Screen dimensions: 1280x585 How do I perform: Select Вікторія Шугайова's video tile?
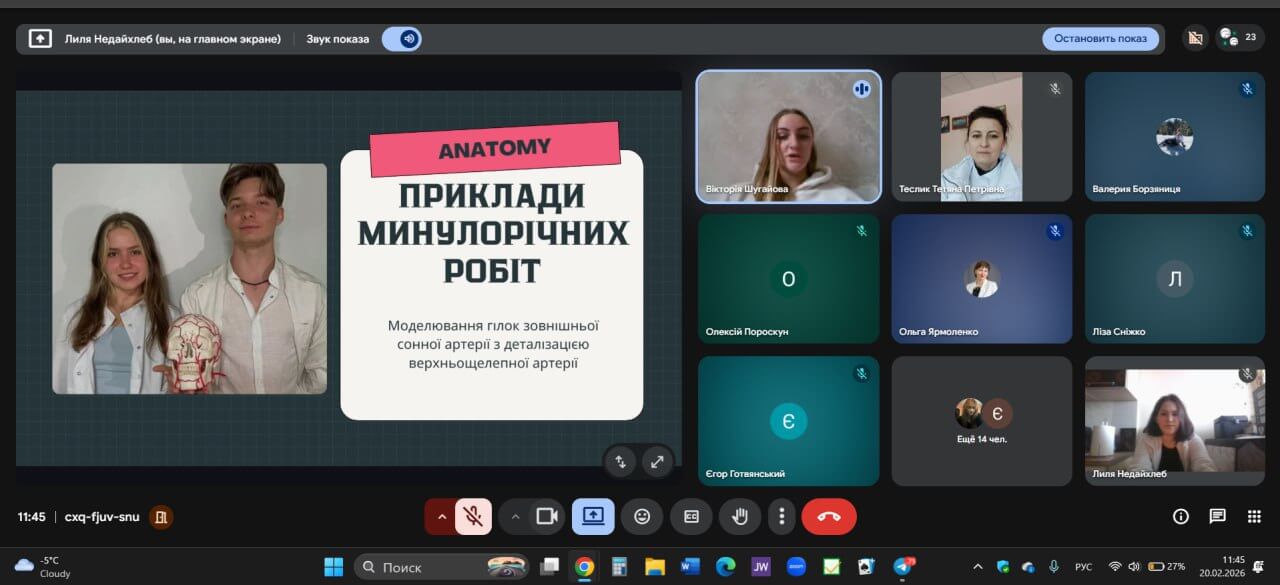788,137
